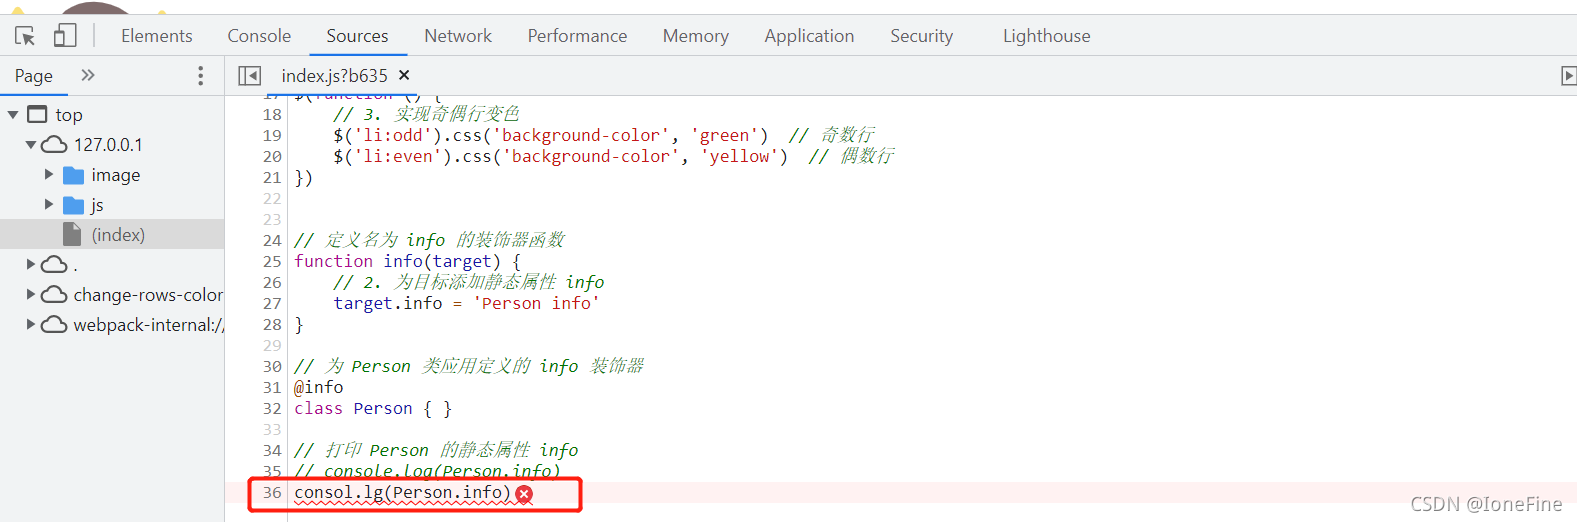Click the '@info' decorator text
The image size is (1577, 522).
[x=319, y=387]
